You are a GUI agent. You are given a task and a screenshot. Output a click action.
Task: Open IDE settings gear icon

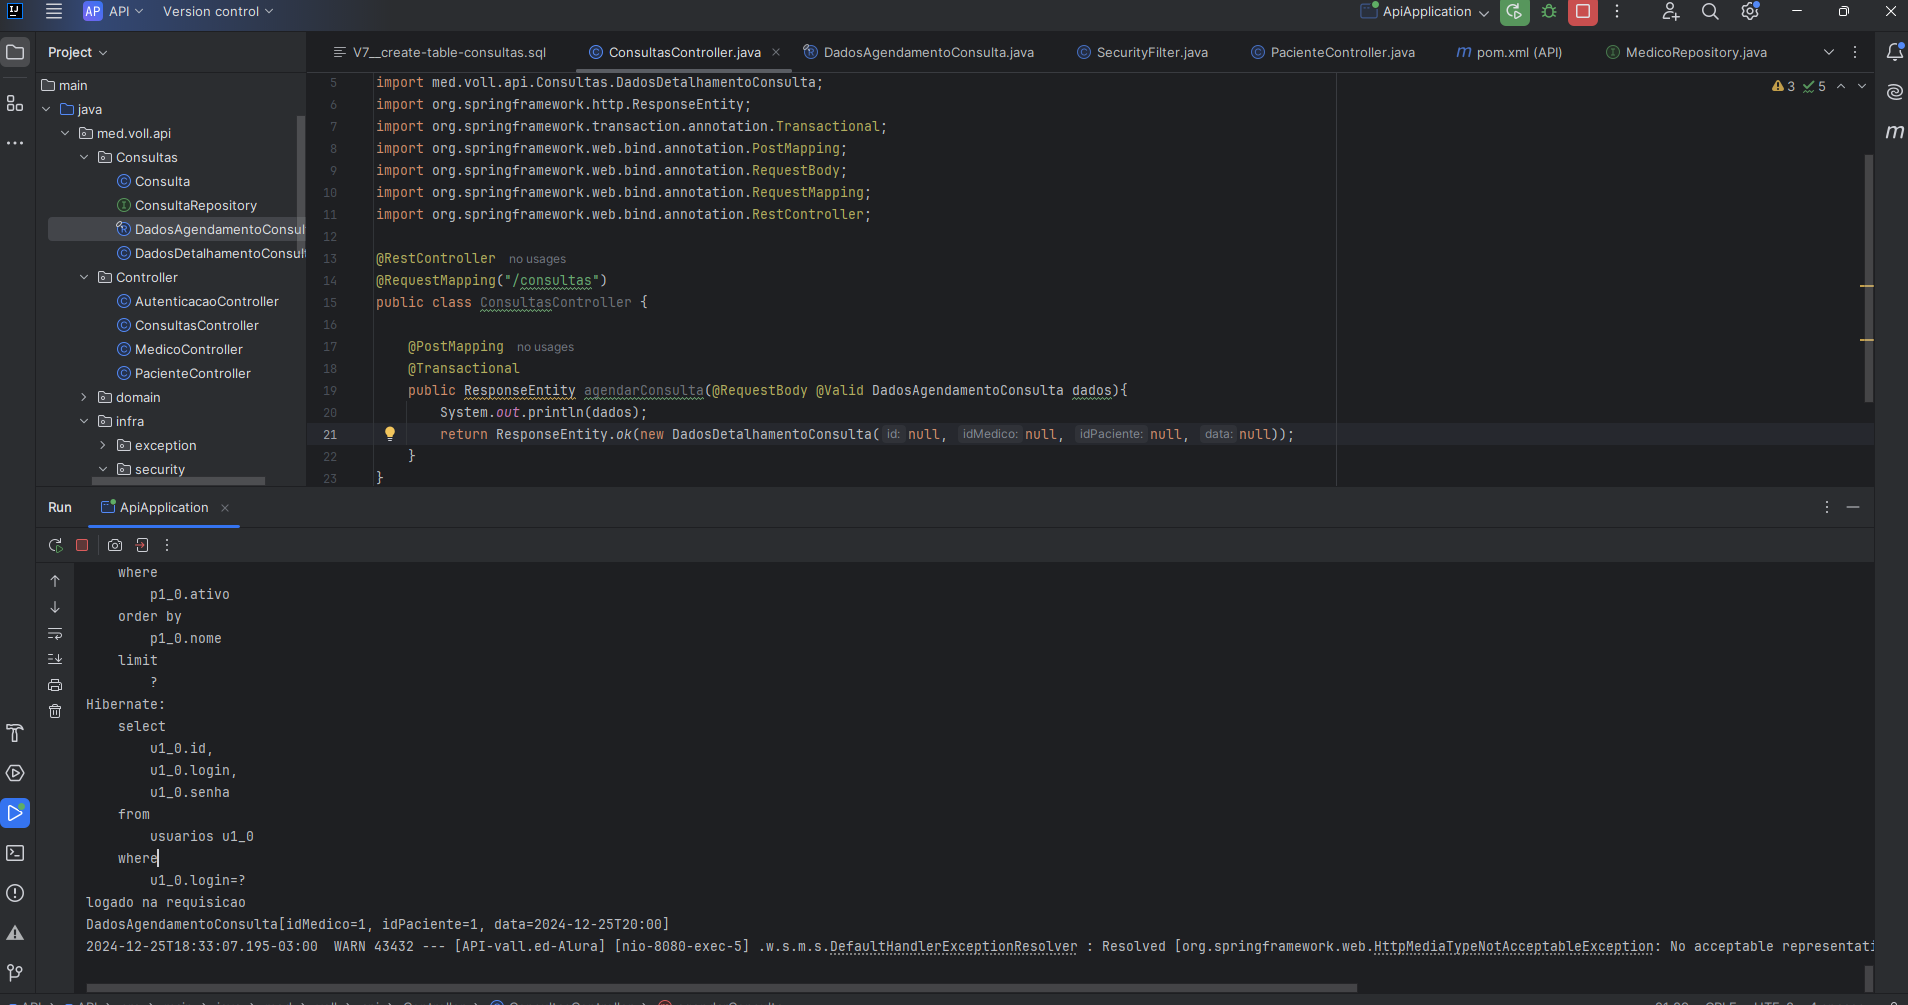click(x=1750, y=12)
